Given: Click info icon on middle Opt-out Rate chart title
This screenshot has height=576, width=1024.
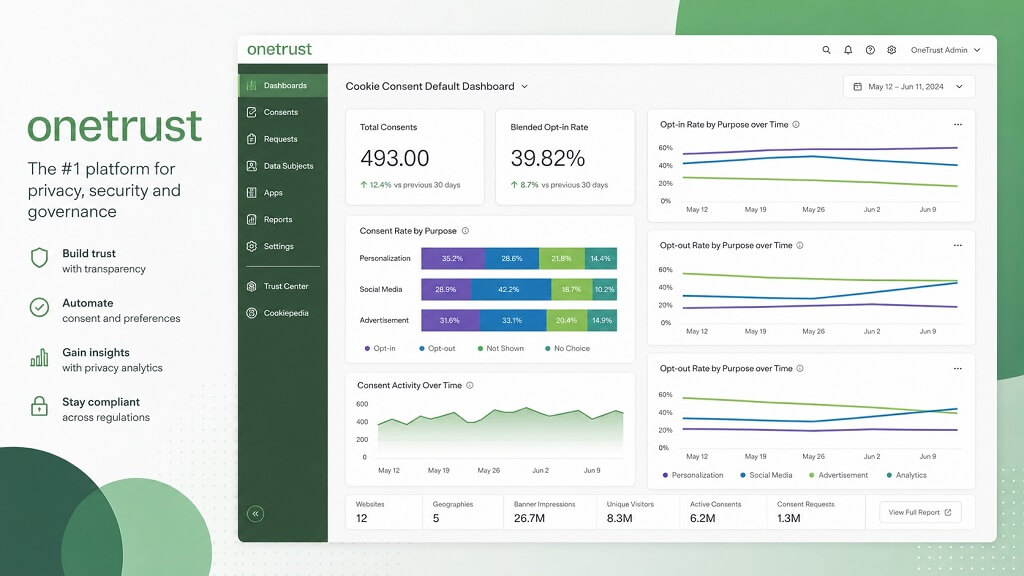Looking at the screenshot, I should (x=800, y=246).
